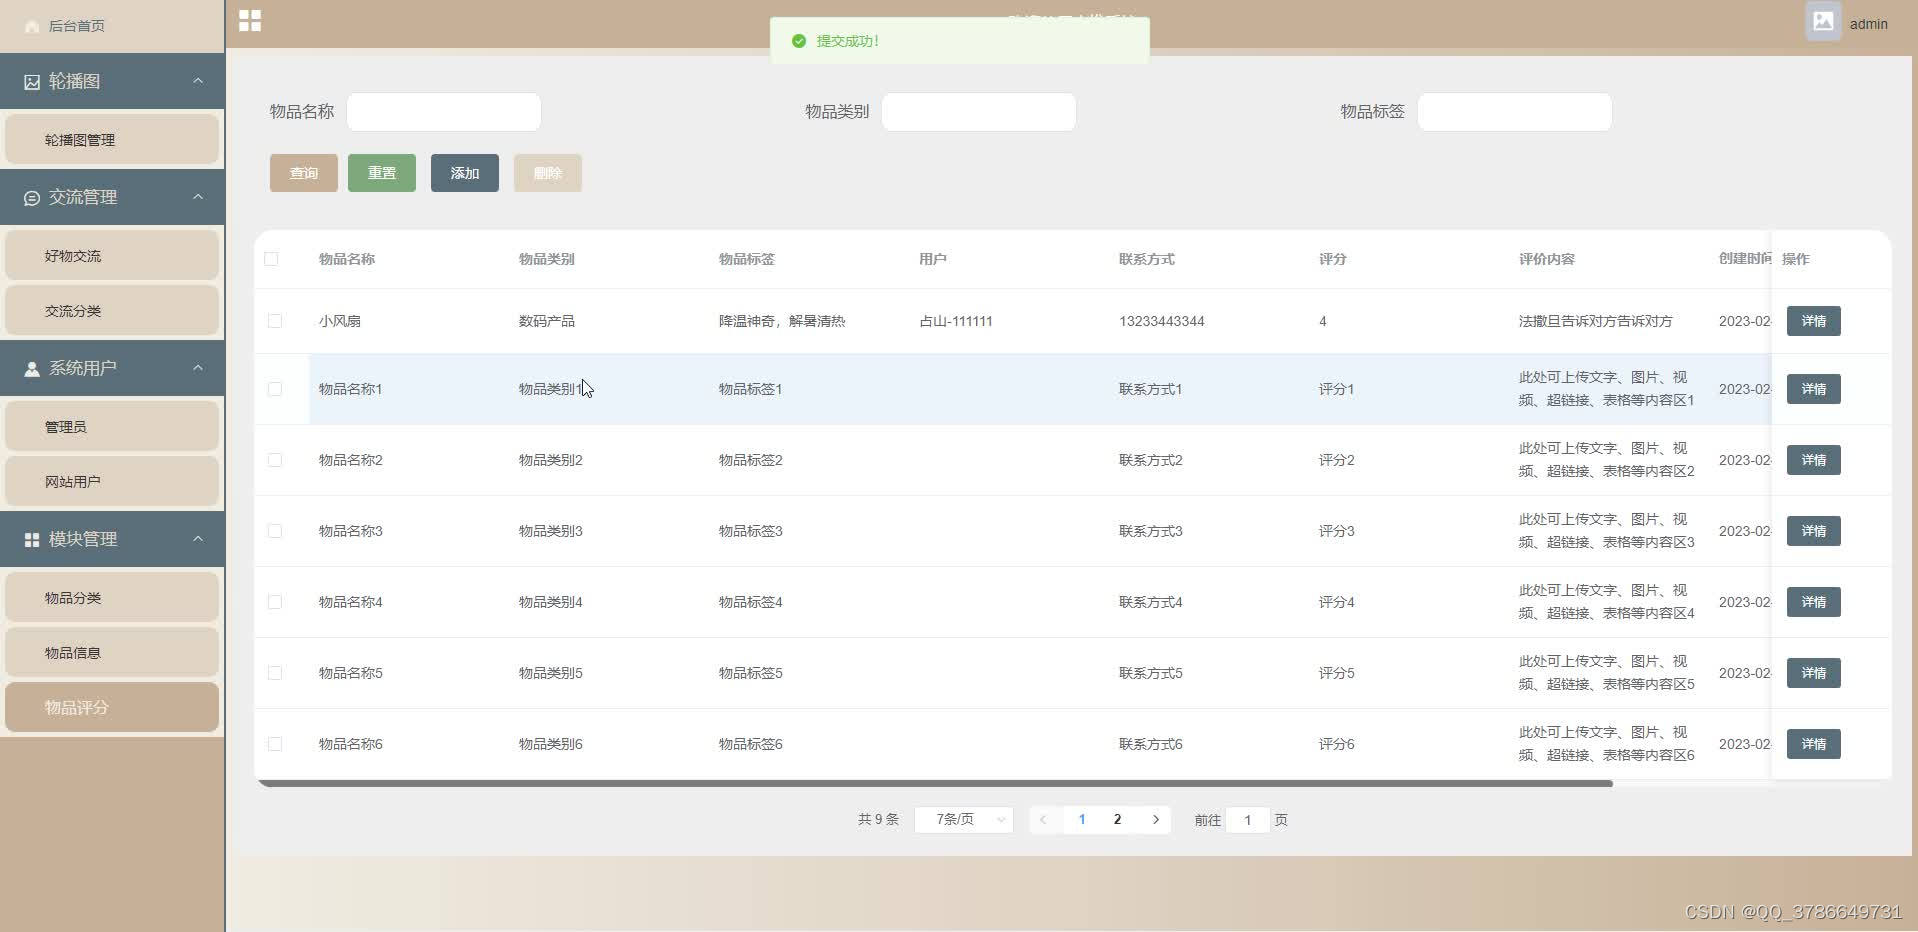
Task: Go to page 2 in pagination
Action: click(x=1117, y=820)
